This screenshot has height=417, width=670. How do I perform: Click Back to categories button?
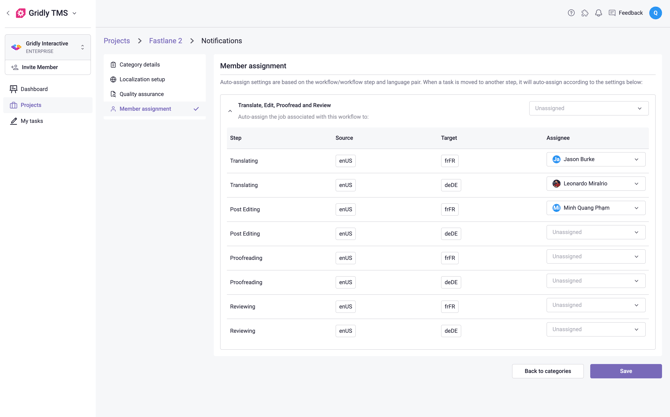(x=547, y=371)
